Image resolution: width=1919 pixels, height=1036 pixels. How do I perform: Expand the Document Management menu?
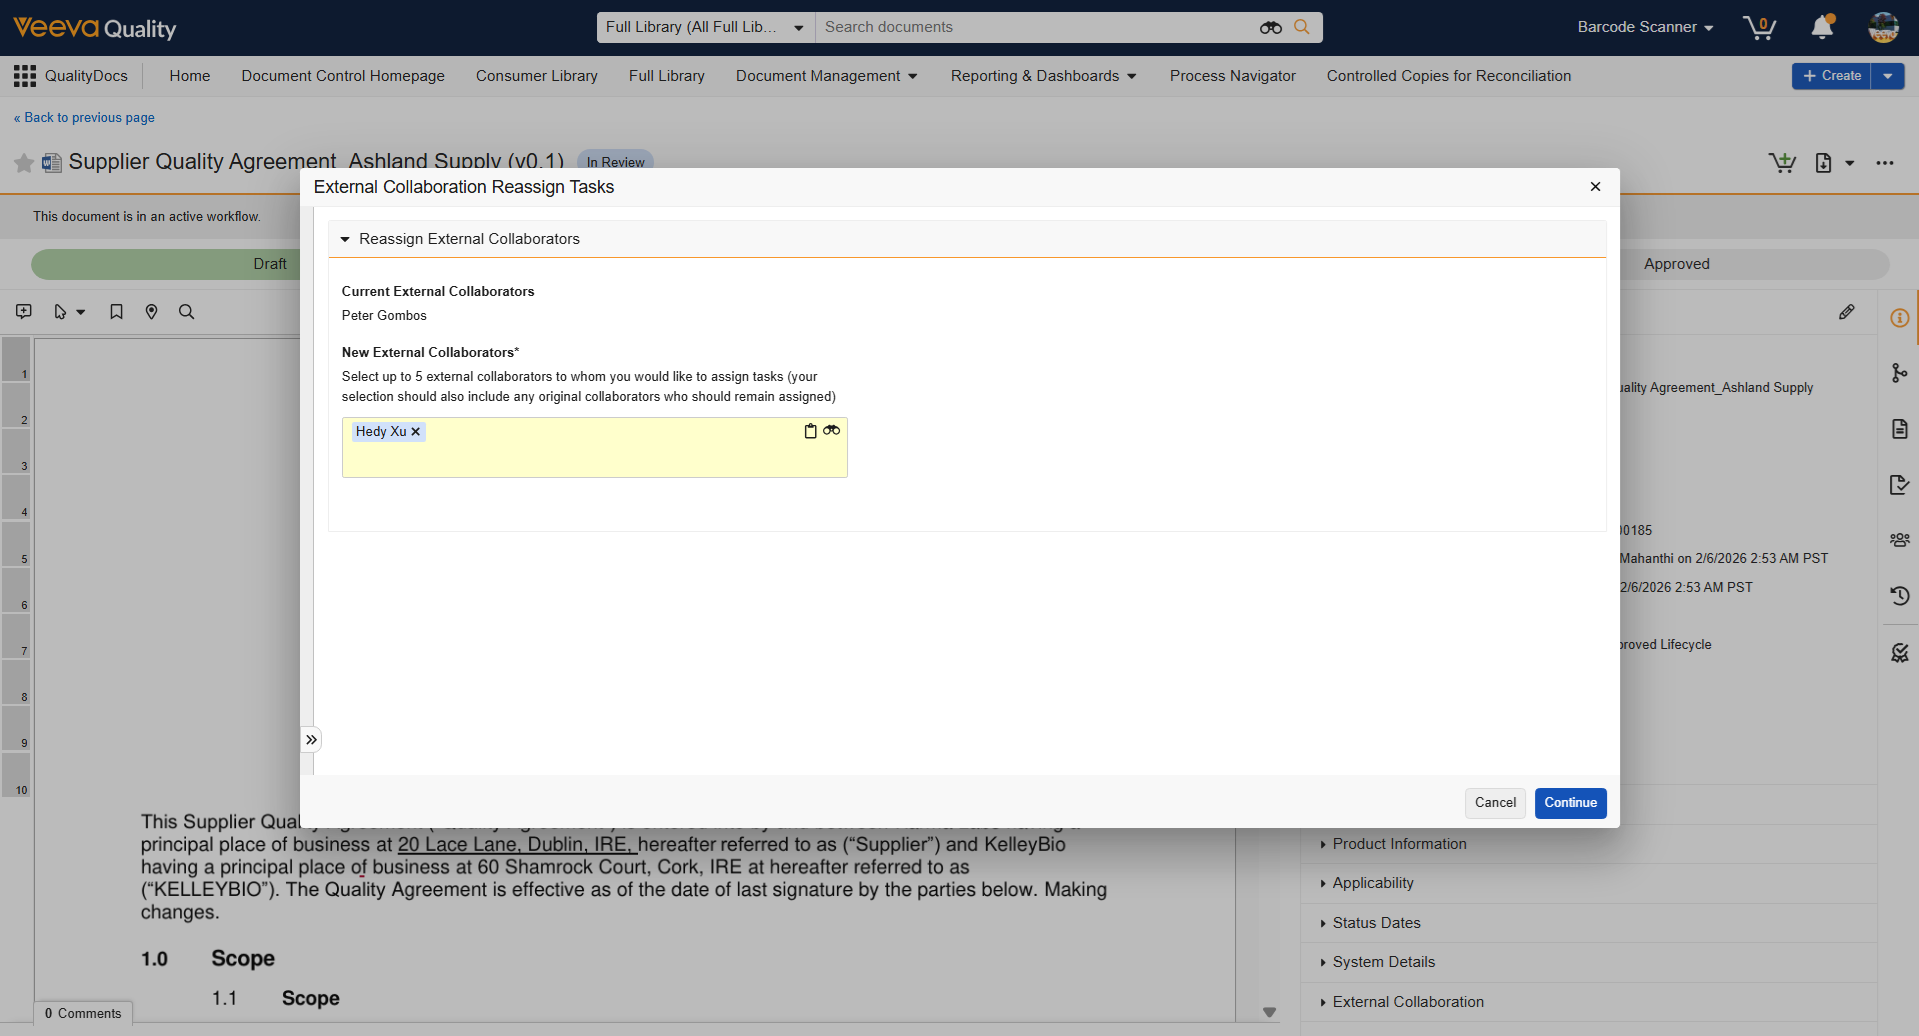826,76
